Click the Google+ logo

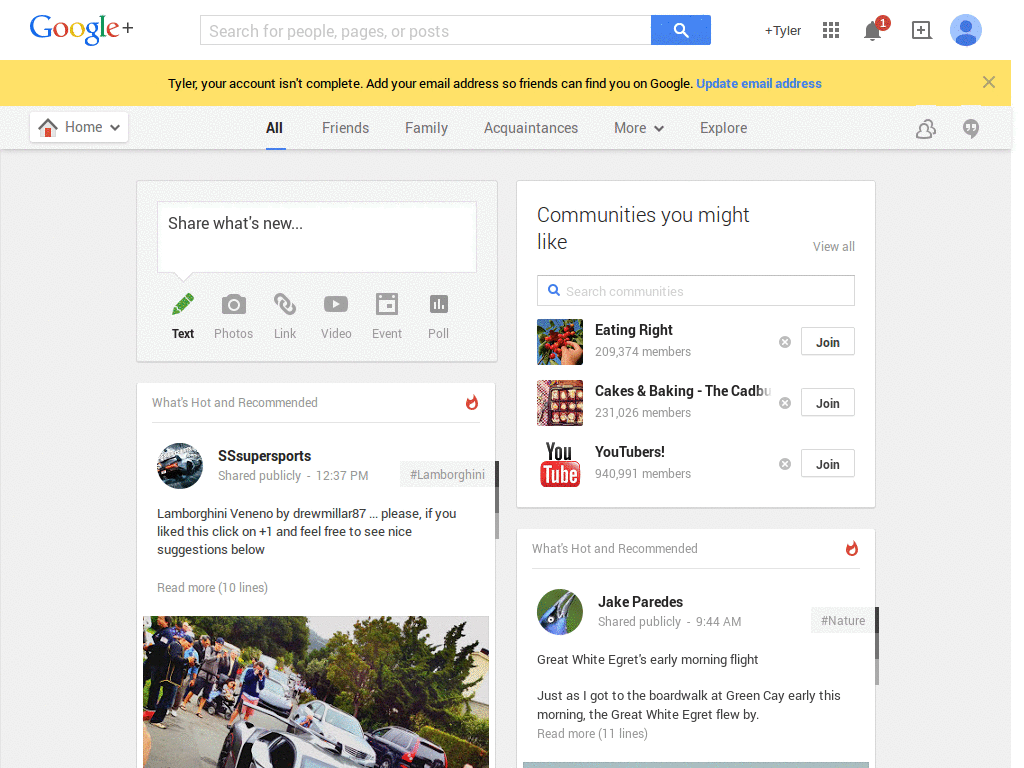pyautogui.click(x=82, y=29)
